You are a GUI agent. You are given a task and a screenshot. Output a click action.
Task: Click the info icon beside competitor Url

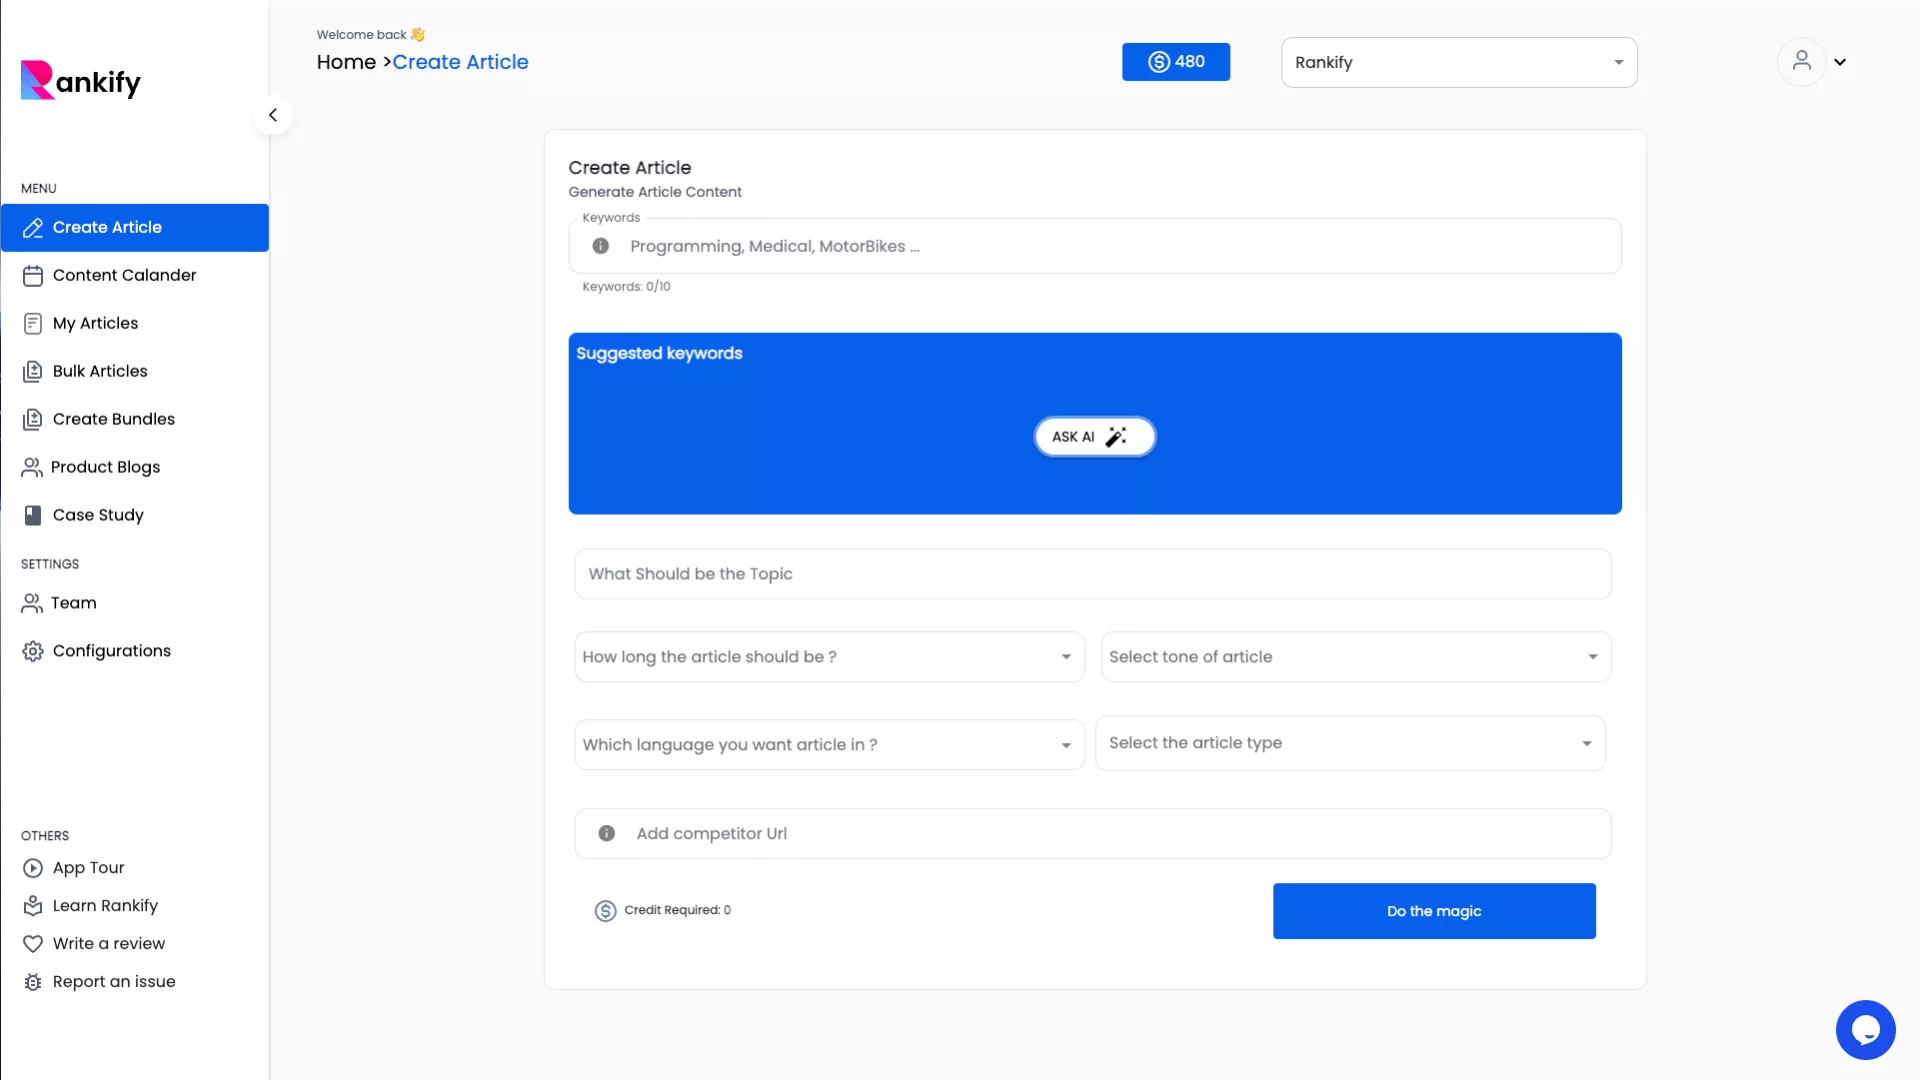(606, 833)
